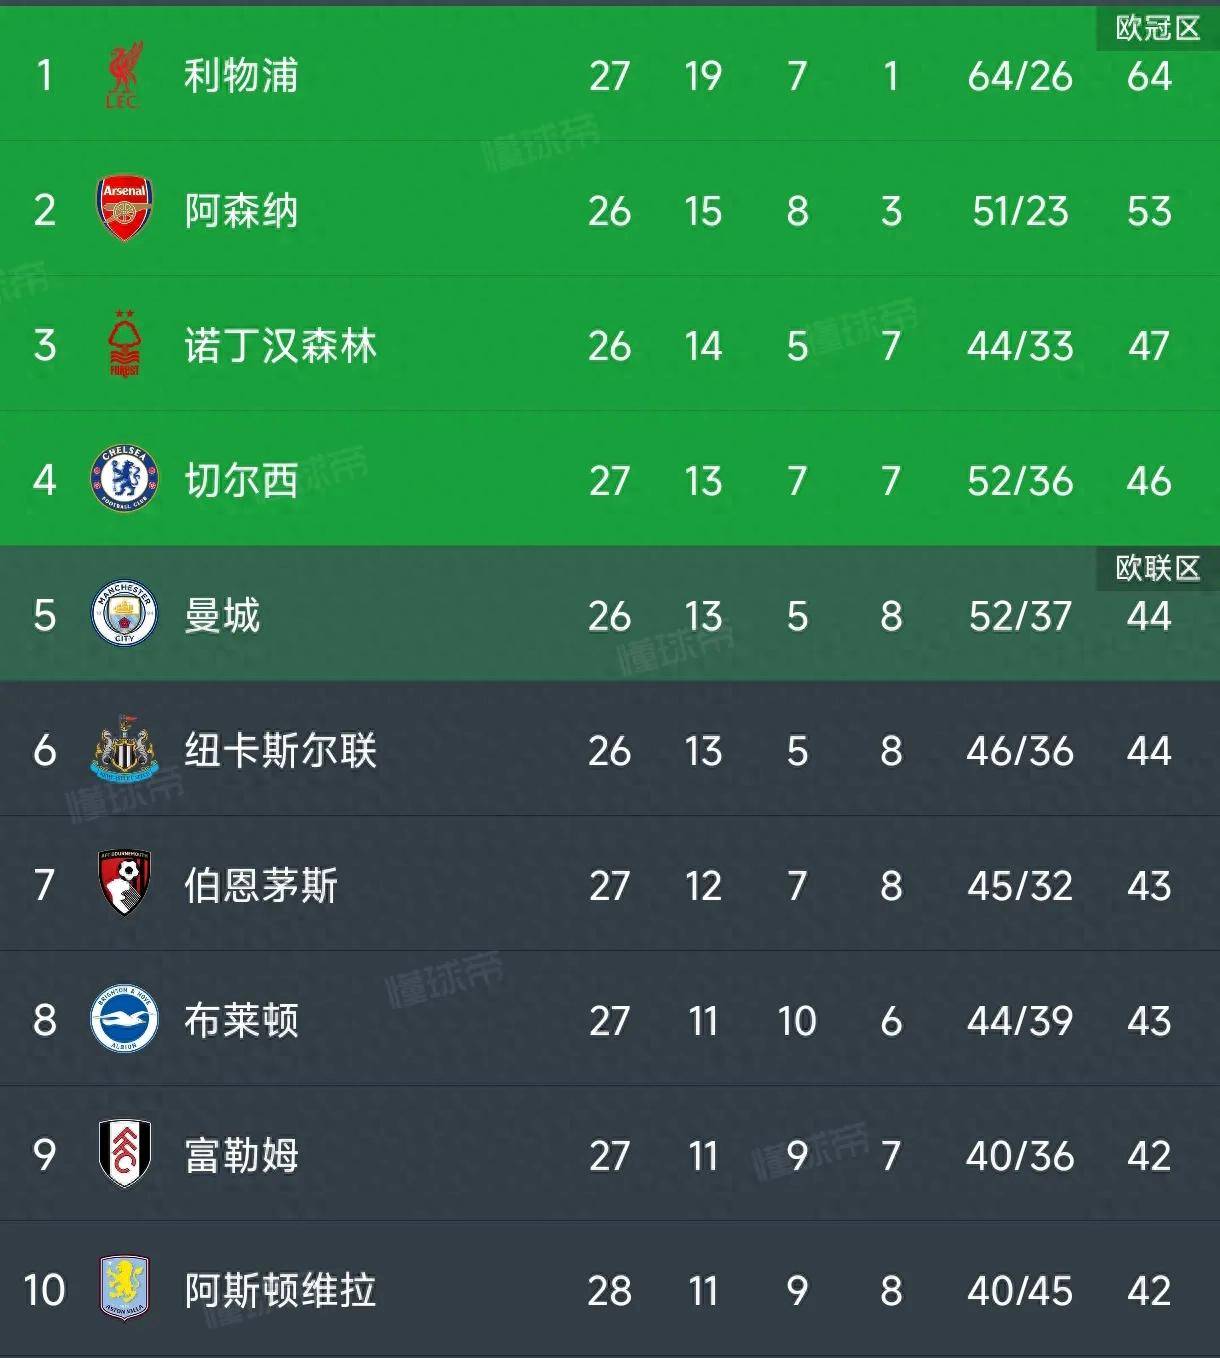The image size is (1220, 1358).
Task: Select the Chelsea club badge
Action: (124, 479)
